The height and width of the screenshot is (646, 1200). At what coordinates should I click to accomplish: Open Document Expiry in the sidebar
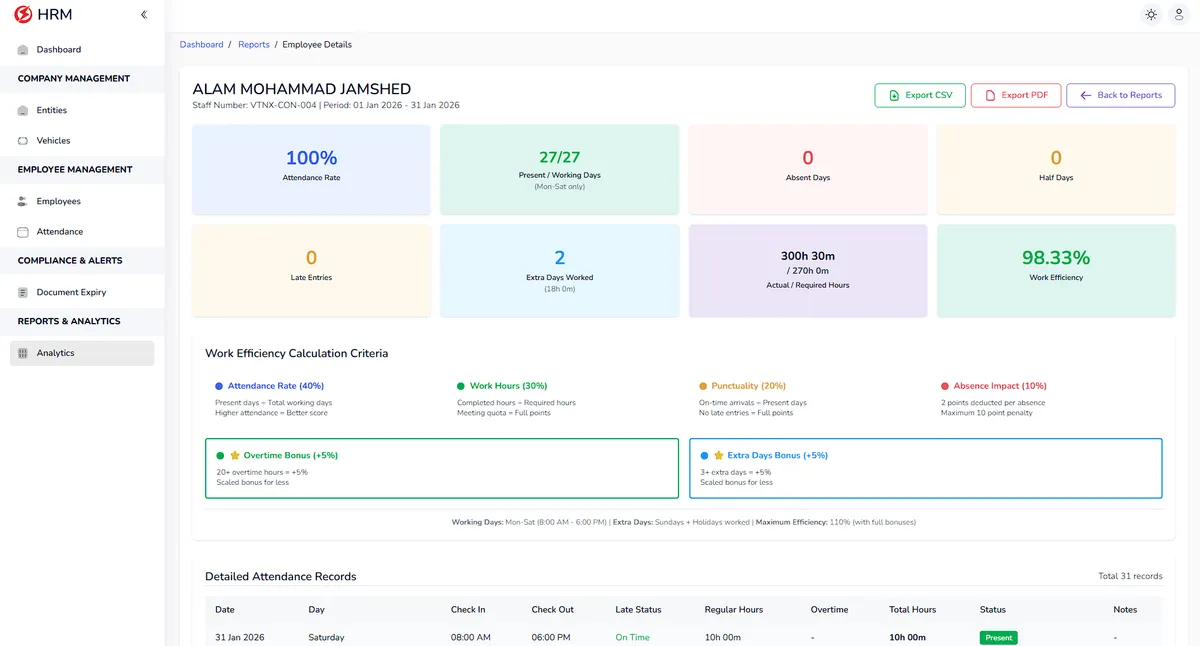82,293
